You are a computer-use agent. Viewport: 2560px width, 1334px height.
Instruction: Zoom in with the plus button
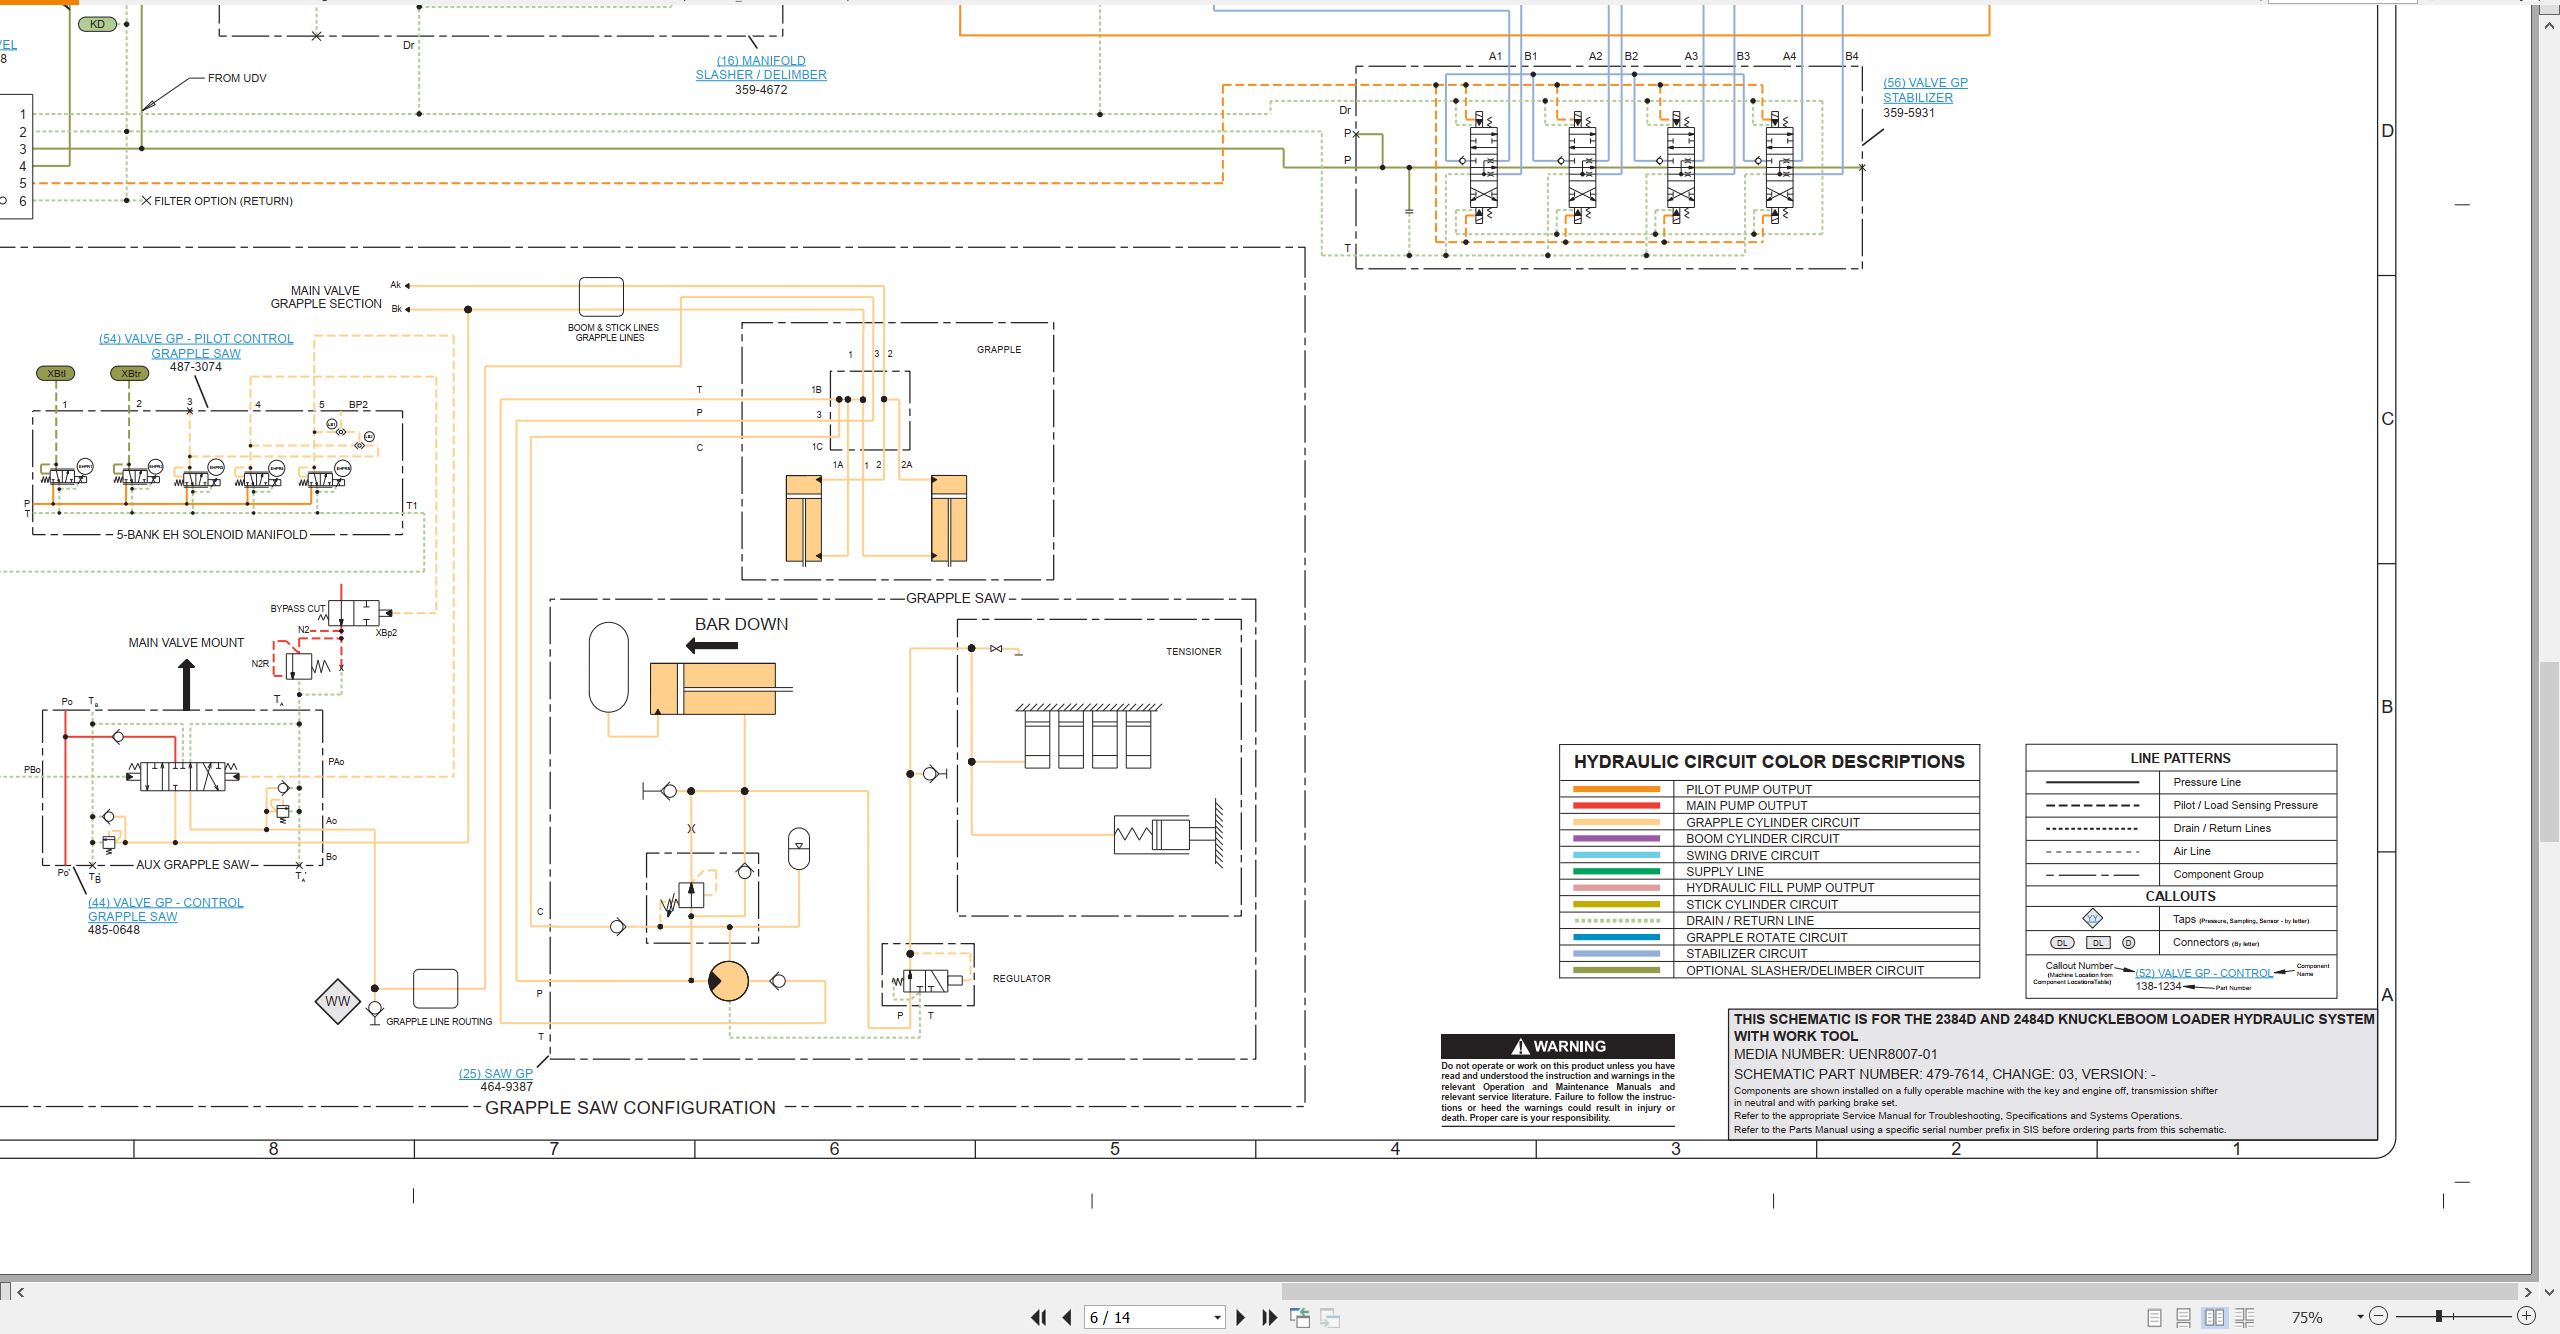pos(2526,1316)
